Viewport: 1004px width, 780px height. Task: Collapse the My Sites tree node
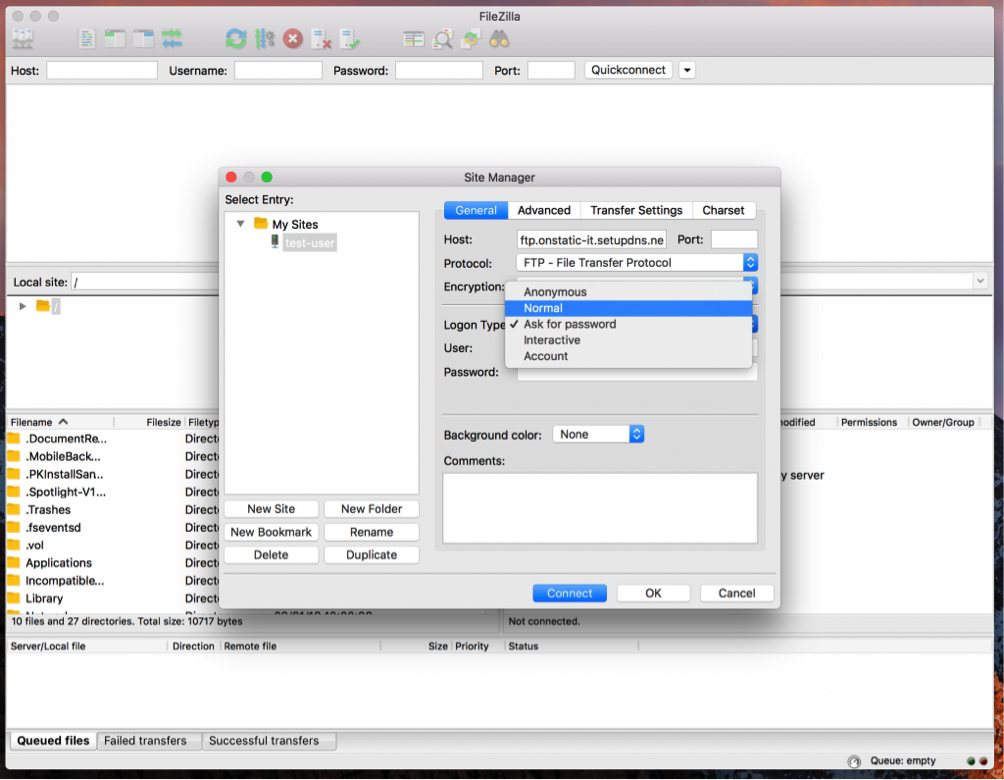pos(240,224)
